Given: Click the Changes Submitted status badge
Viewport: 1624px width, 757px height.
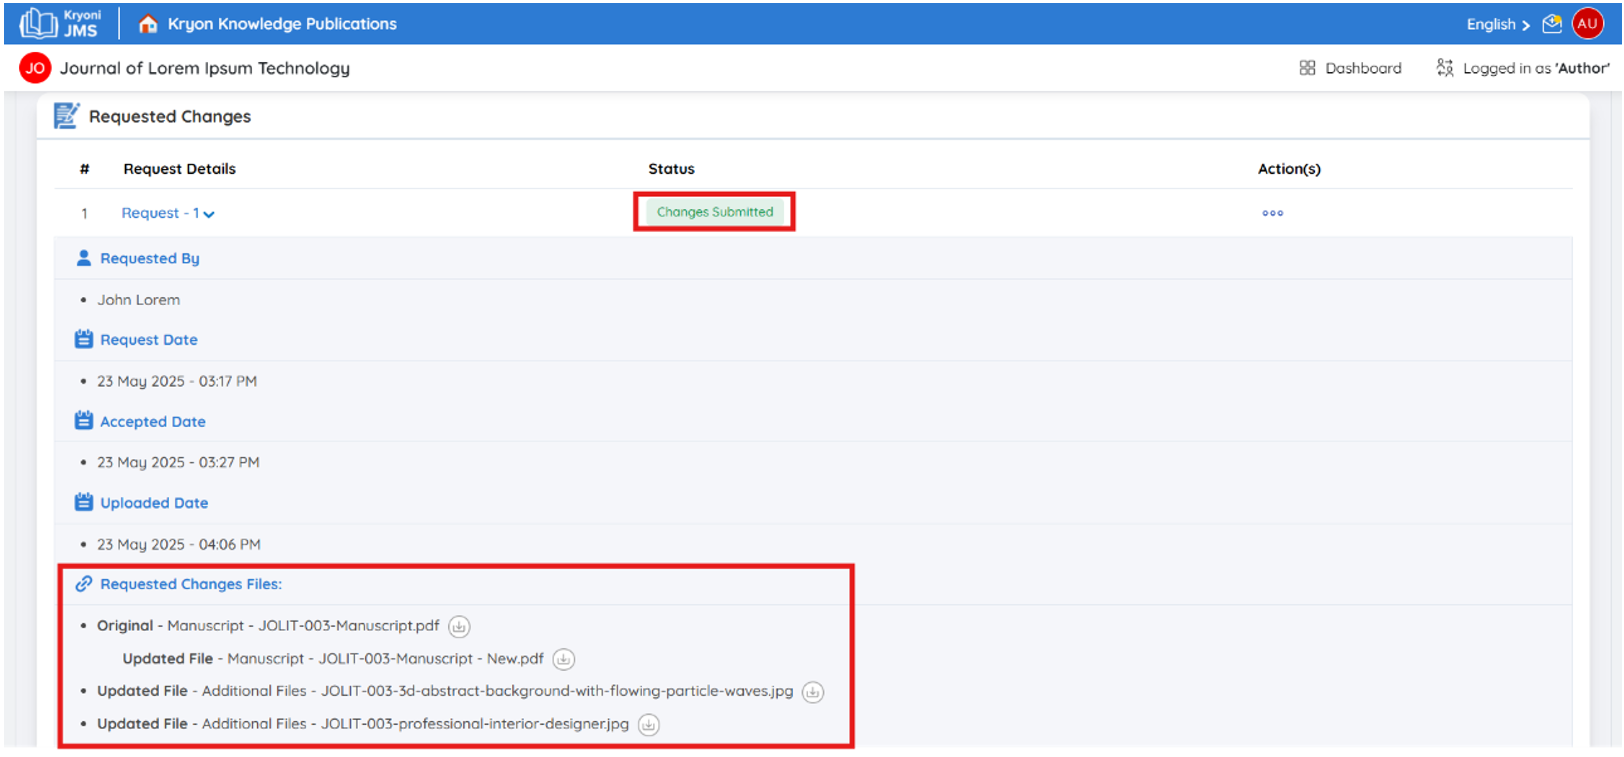Looking at the screenshot, I should point(714,212).
